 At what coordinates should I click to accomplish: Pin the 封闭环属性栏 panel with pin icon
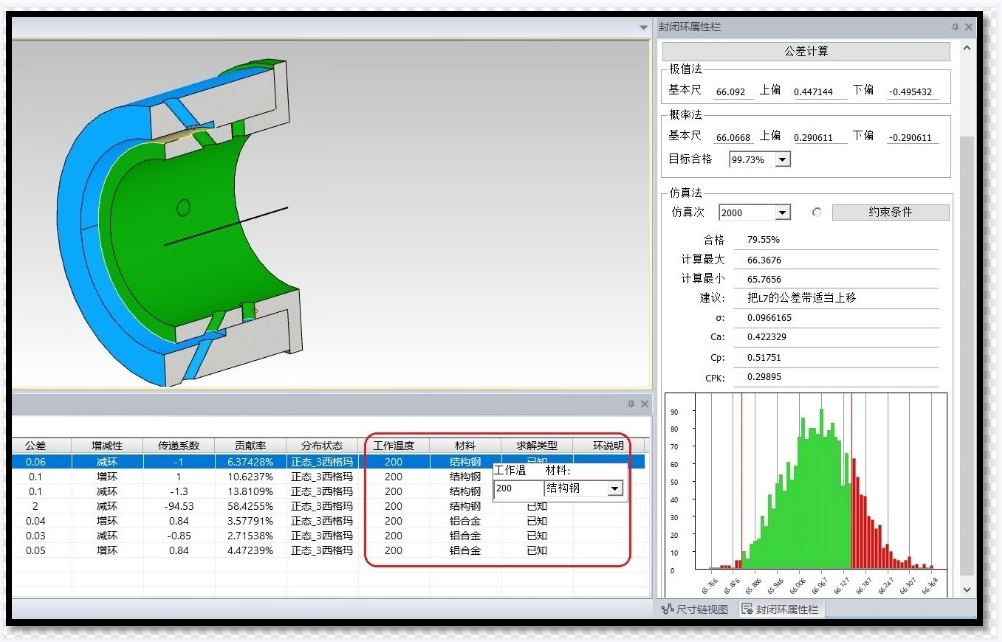[955, 27]
